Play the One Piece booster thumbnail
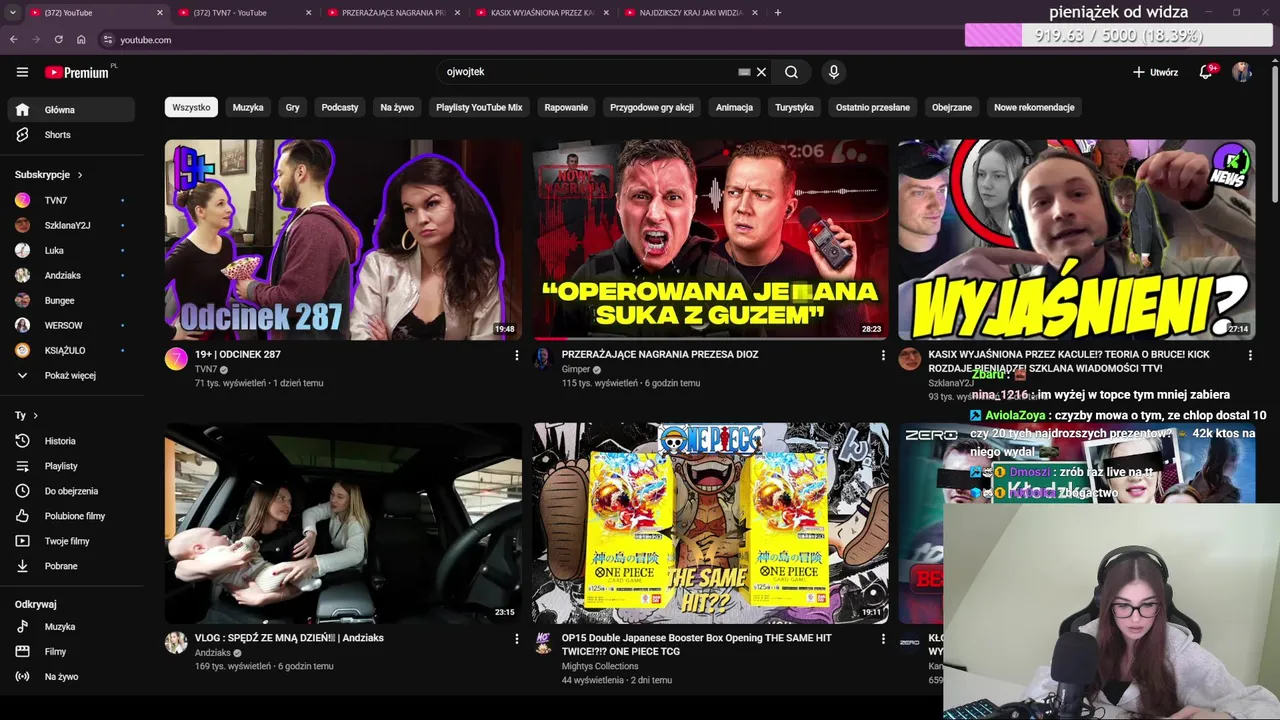 [x=710, y=523]
